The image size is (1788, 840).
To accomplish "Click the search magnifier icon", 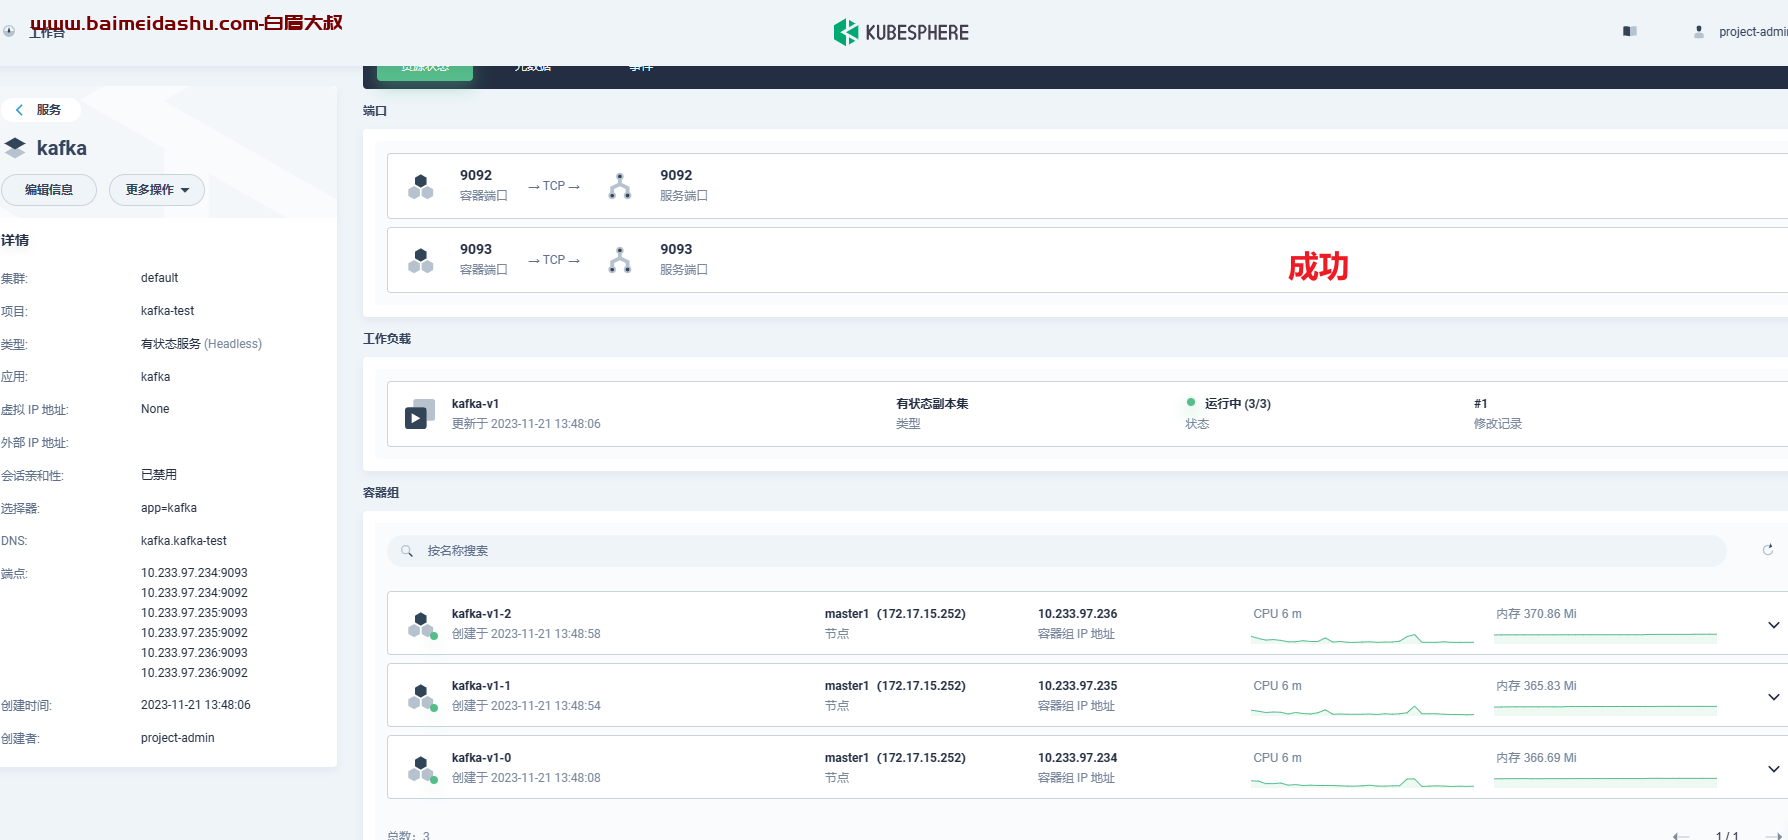I will pyautogui.click(x=407, y=551).
